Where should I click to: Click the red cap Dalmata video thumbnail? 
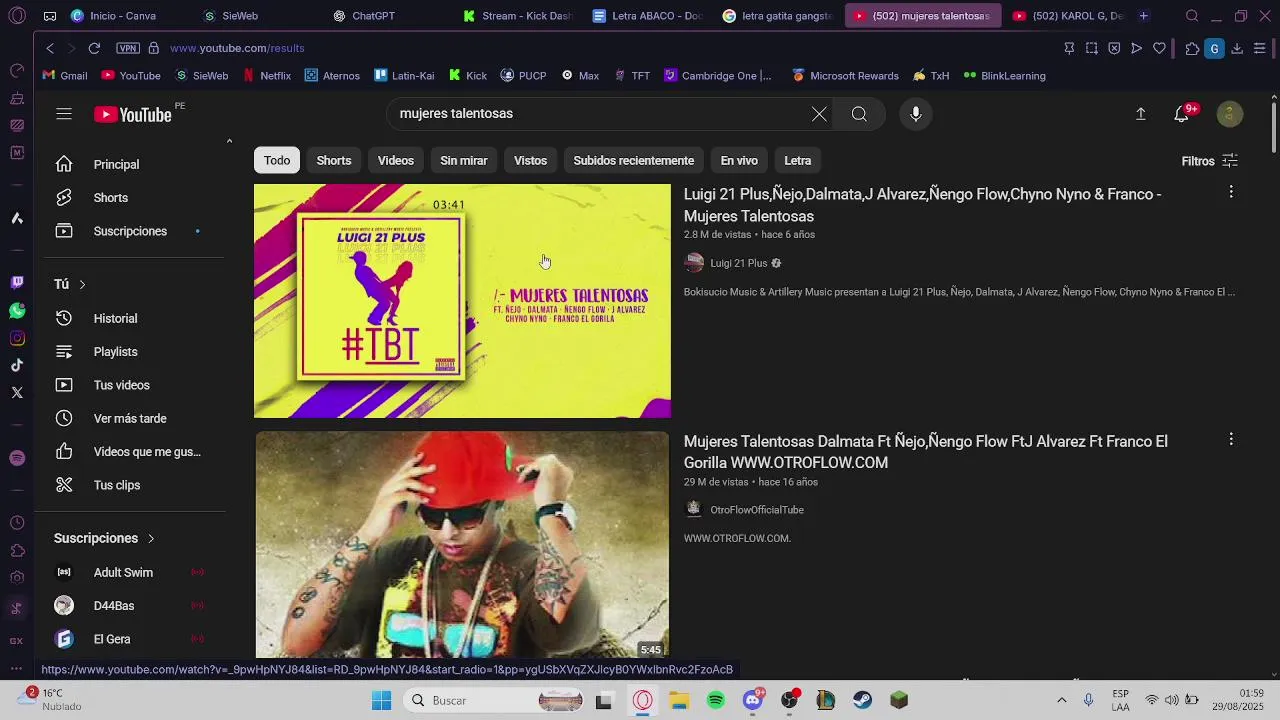click(x=462, y=545)
